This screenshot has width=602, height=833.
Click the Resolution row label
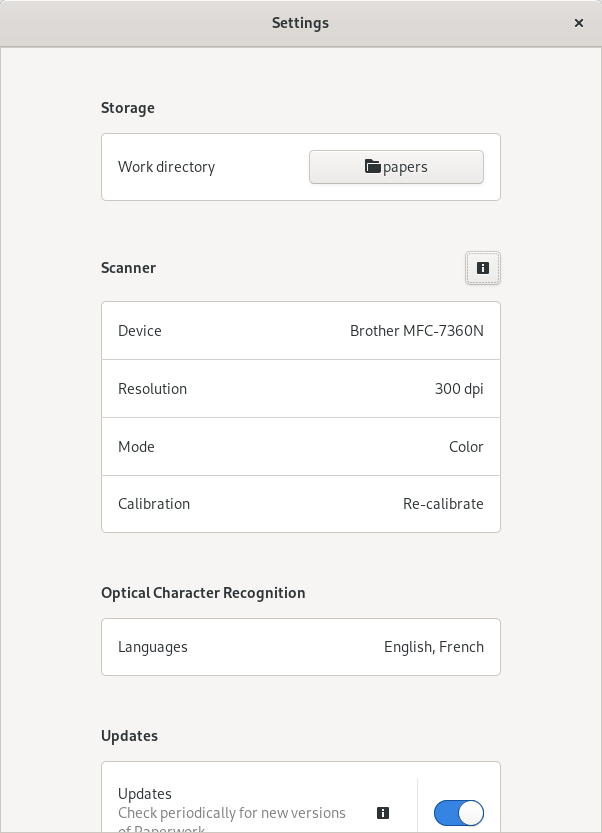click(x=152, y=389)
